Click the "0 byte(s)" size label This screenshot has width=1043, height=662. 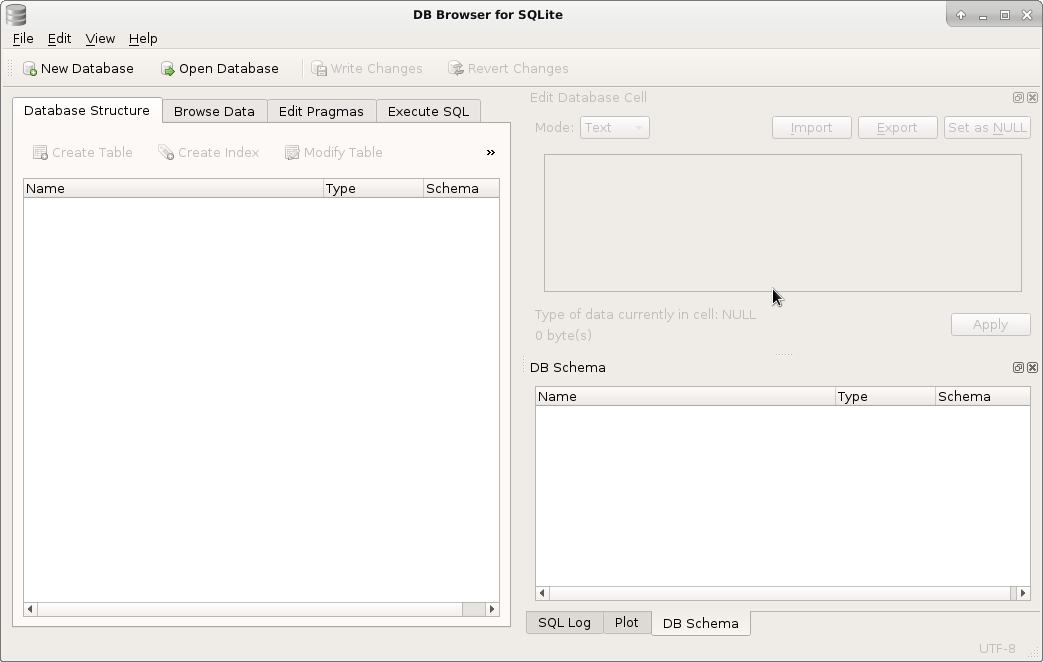tap(563, 335)
